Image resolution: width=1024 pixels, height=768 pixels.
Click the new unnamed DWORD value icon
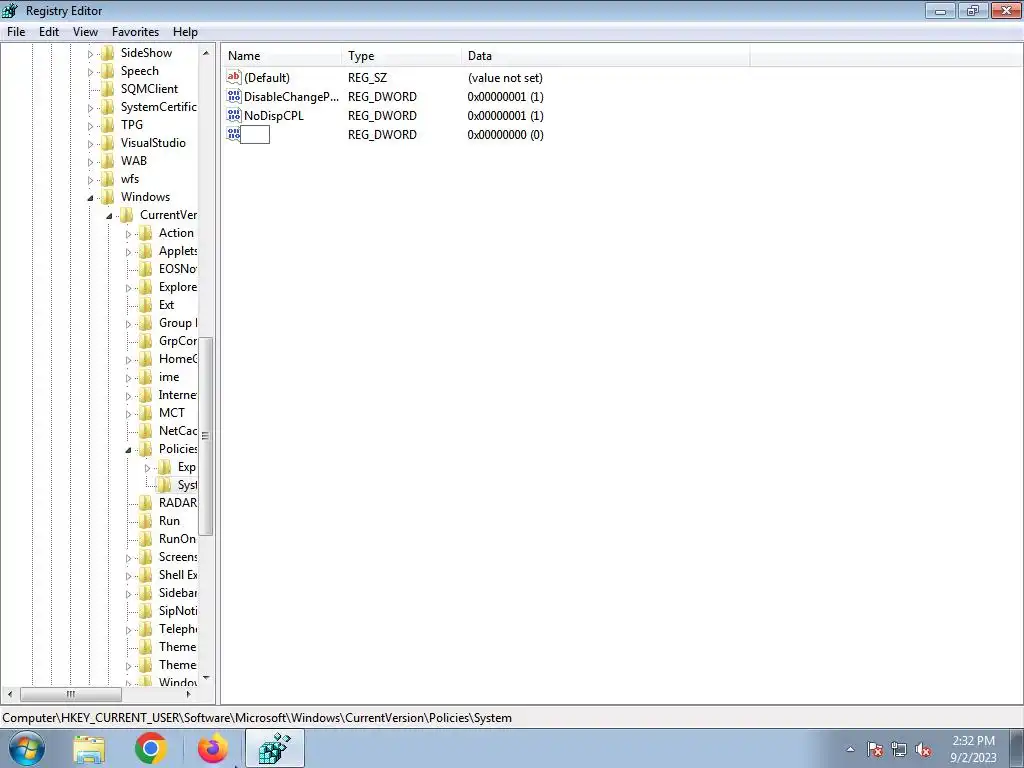tap(234, 134)
